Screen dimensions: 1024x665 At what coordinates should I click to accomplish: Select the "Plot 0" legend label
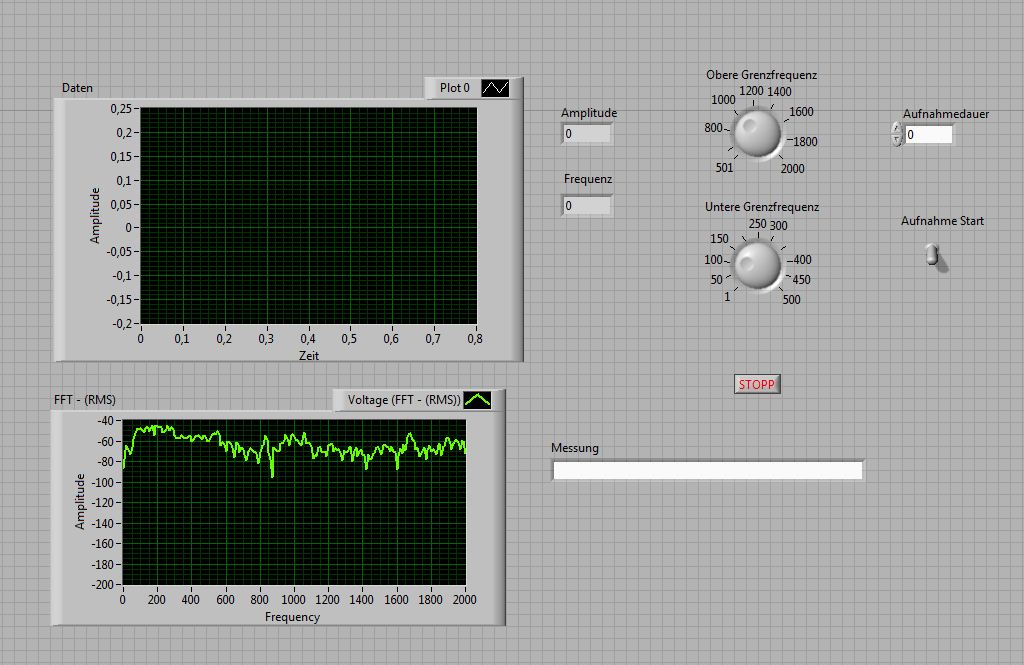[455, 88]
